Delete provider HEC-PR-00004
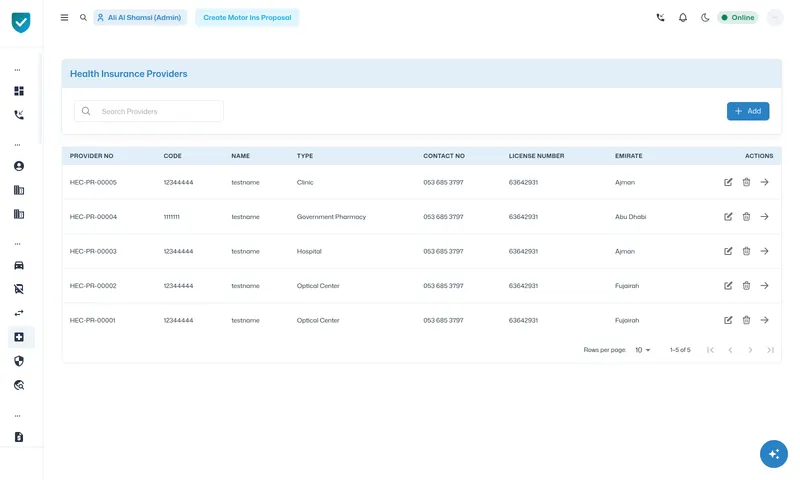Image resolution: width=800 pixels, height=480 pixels. point(746,217)
